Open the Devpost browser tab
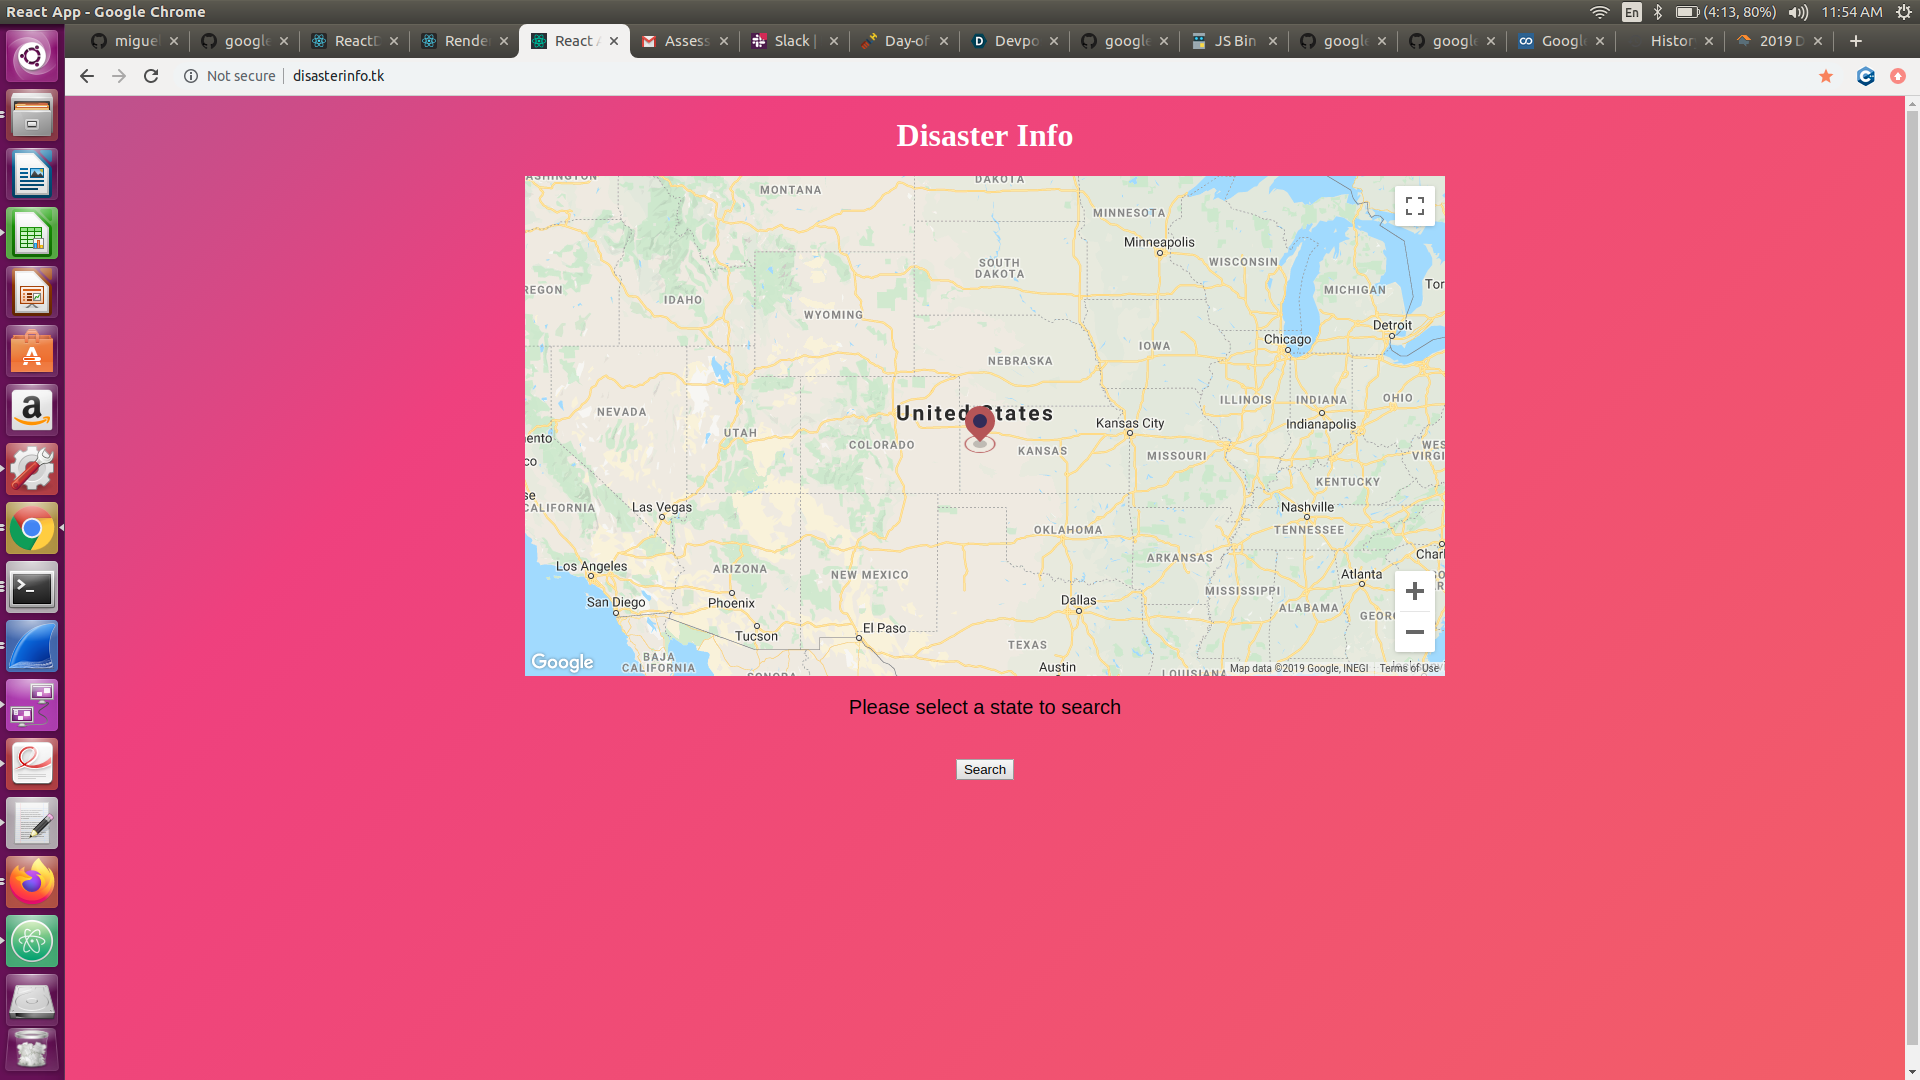The width and height of the screenshot is (1920, 1080). 1015,41
